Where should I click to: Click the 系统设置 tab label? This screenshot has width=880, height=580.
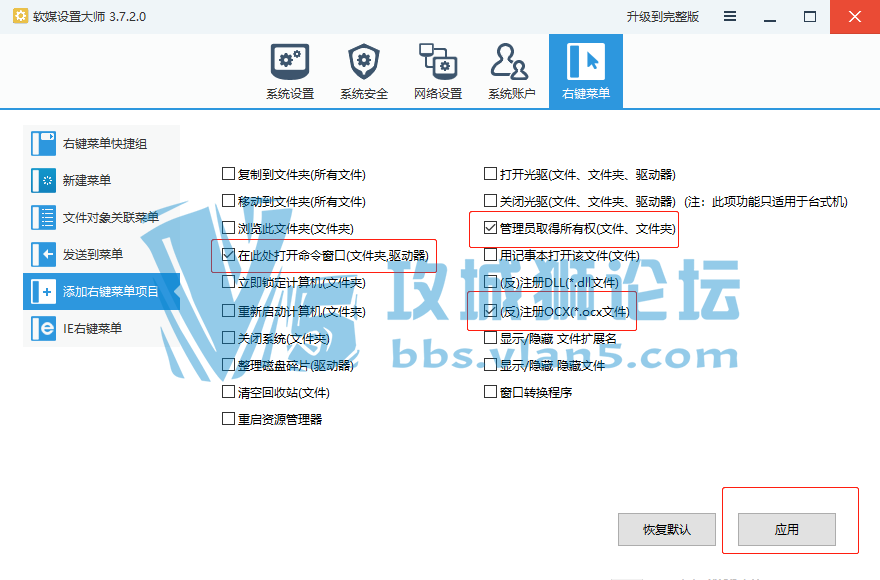click(x=290, y=94)
